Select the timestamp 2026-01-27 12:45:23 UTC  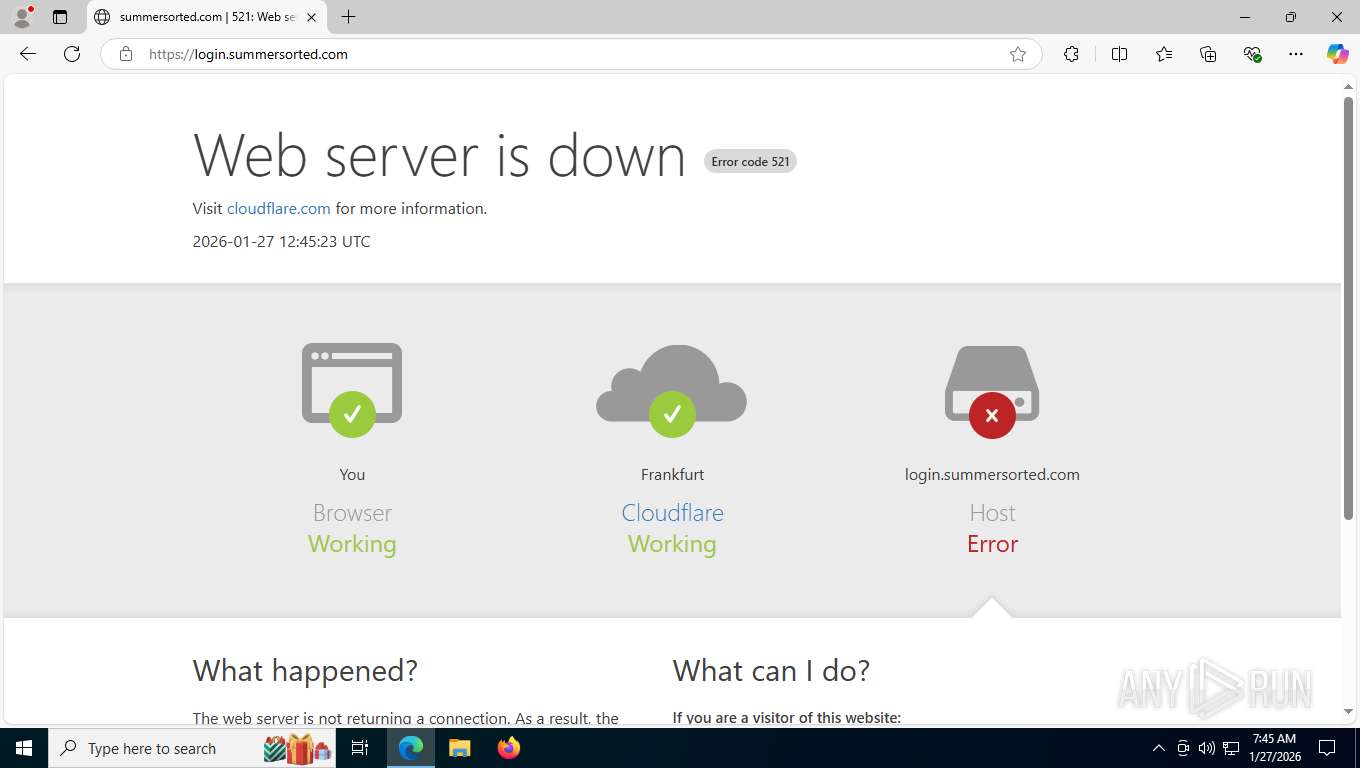coord(281,241)
